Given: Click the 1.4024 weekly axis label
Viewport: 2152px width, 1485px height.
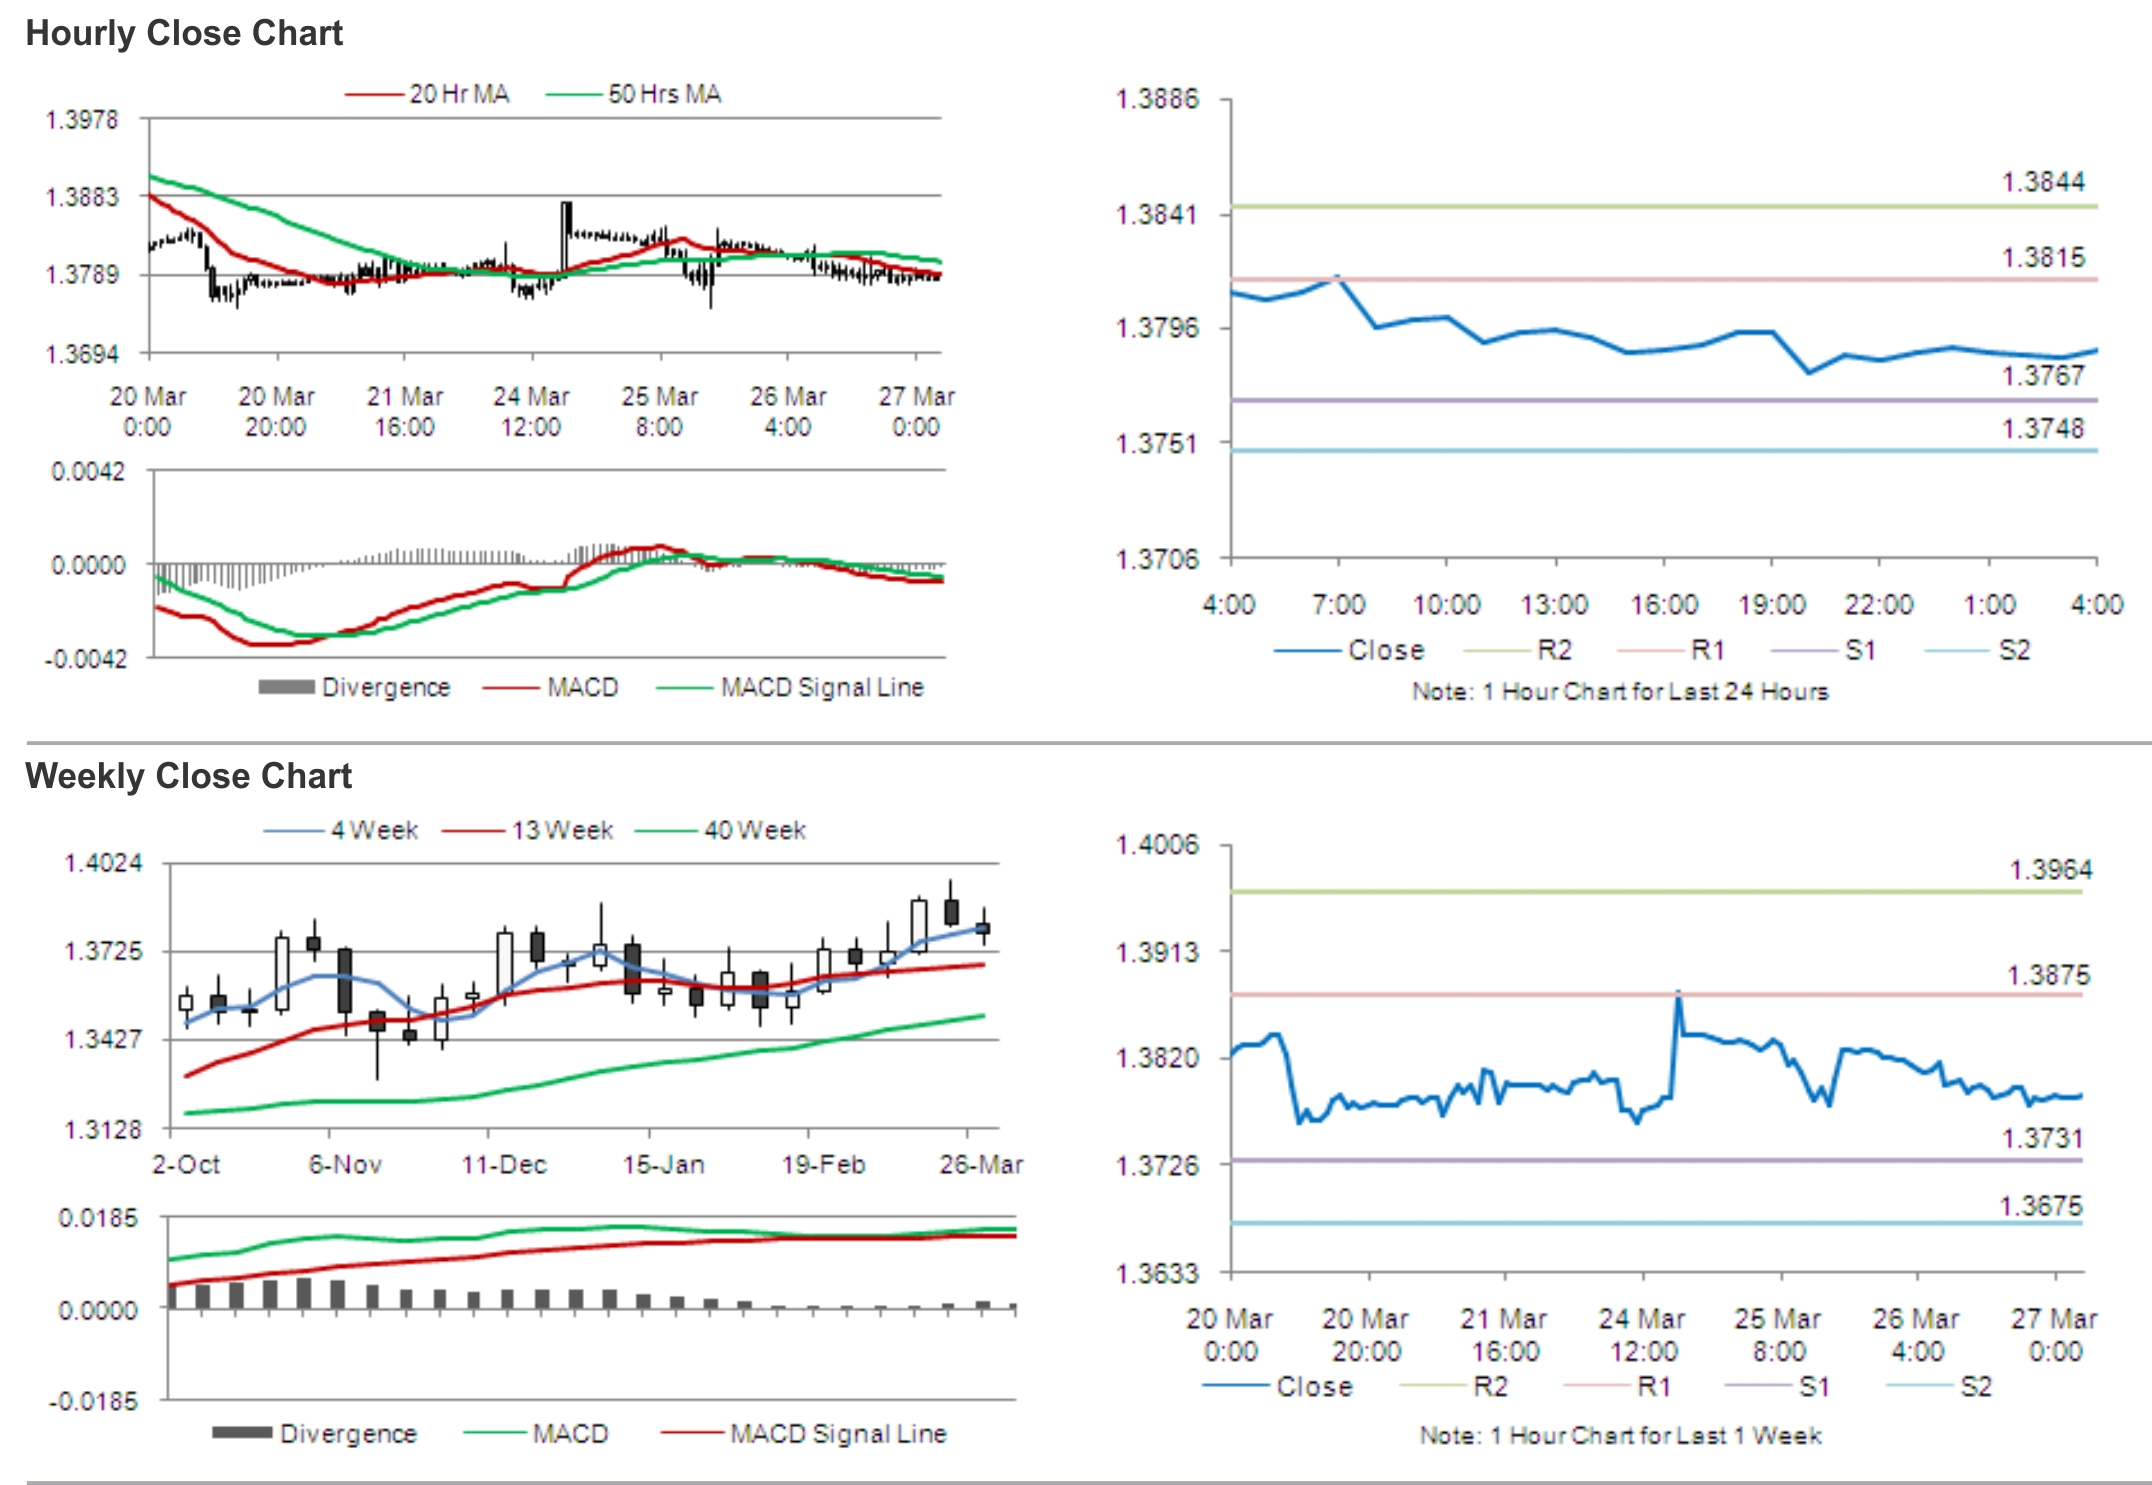Looking at the screenshot, I should tap(104, 863).
